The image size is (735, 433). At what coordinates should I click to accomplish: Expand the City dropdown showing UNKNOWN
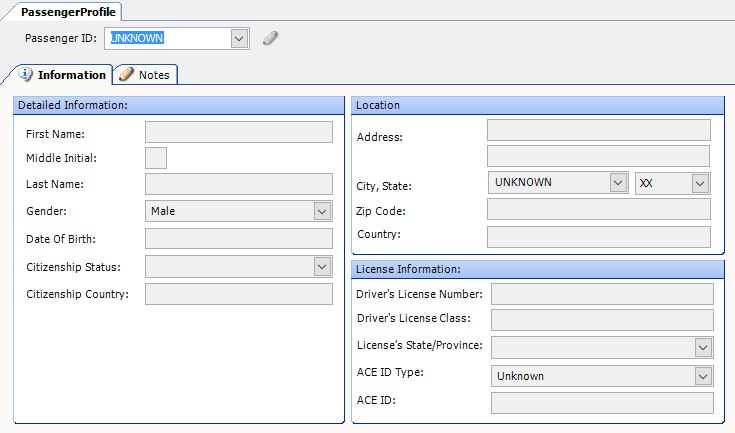point(617,183)
